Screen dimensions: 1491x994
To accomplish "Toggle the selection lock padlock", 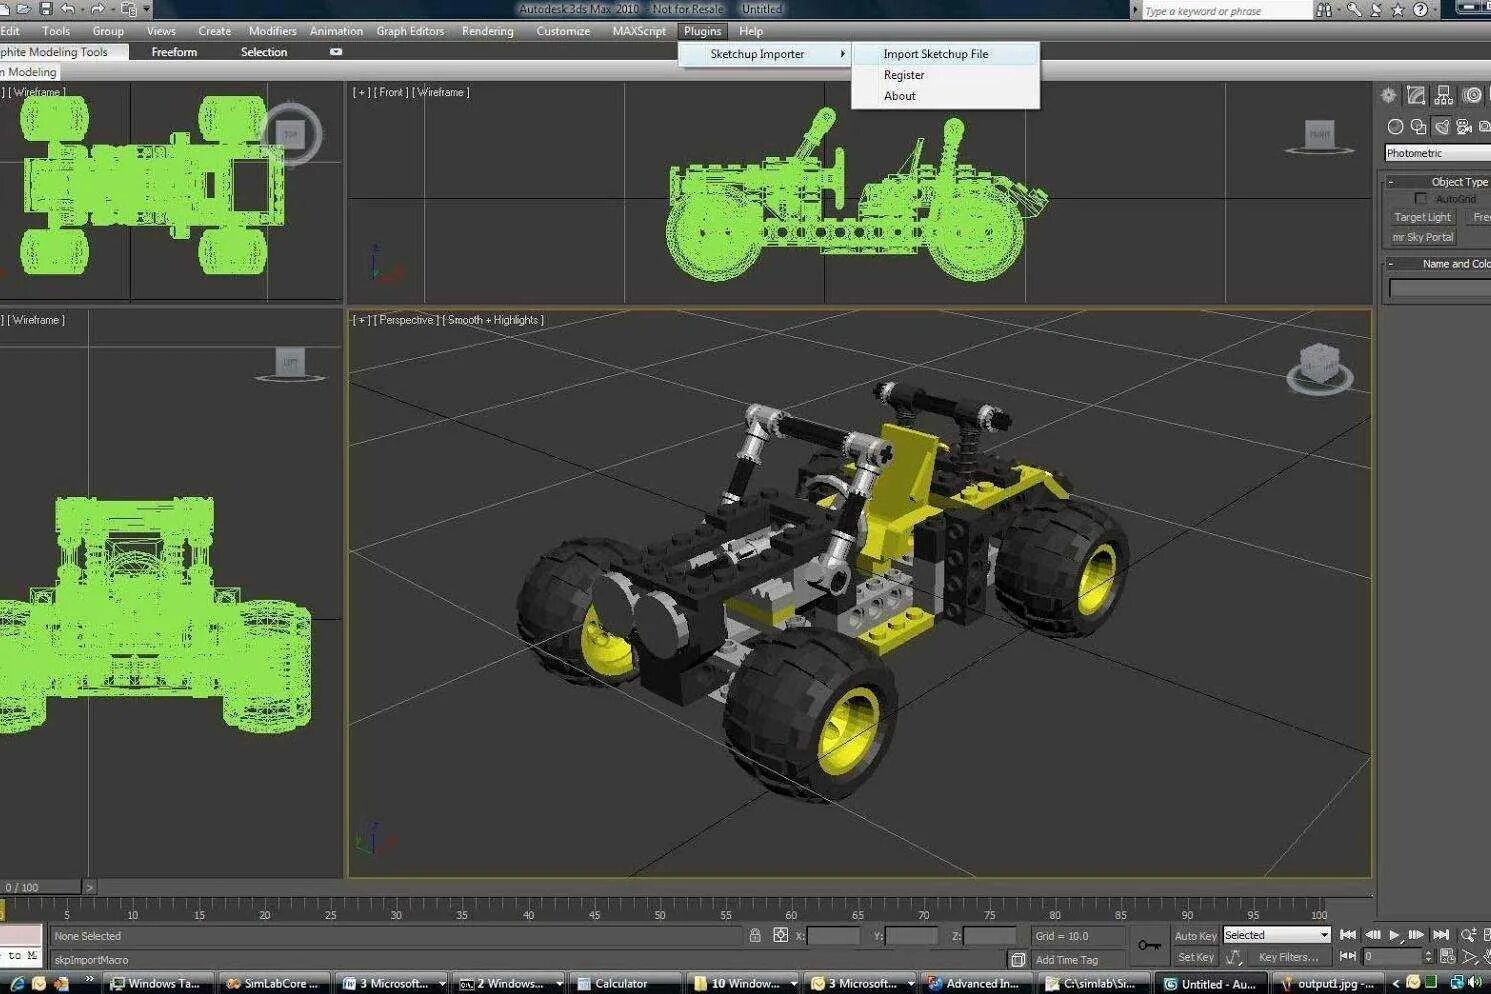I will (x=755, y=935).
